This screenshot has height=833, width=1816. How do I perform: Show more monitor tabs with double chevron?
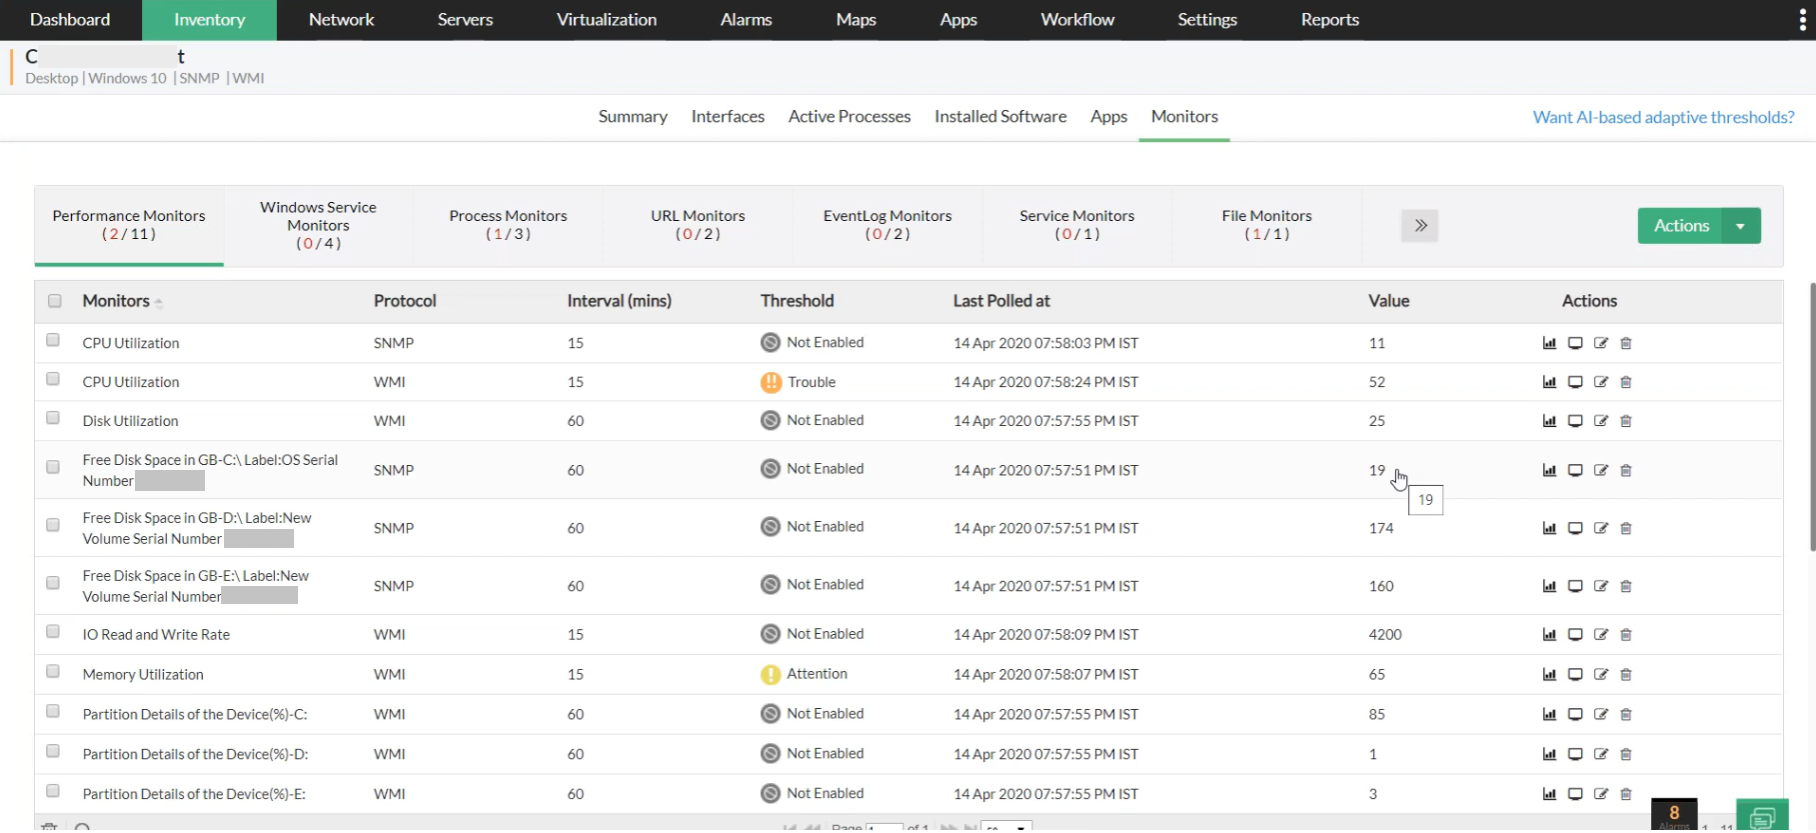pos(1420,226)
